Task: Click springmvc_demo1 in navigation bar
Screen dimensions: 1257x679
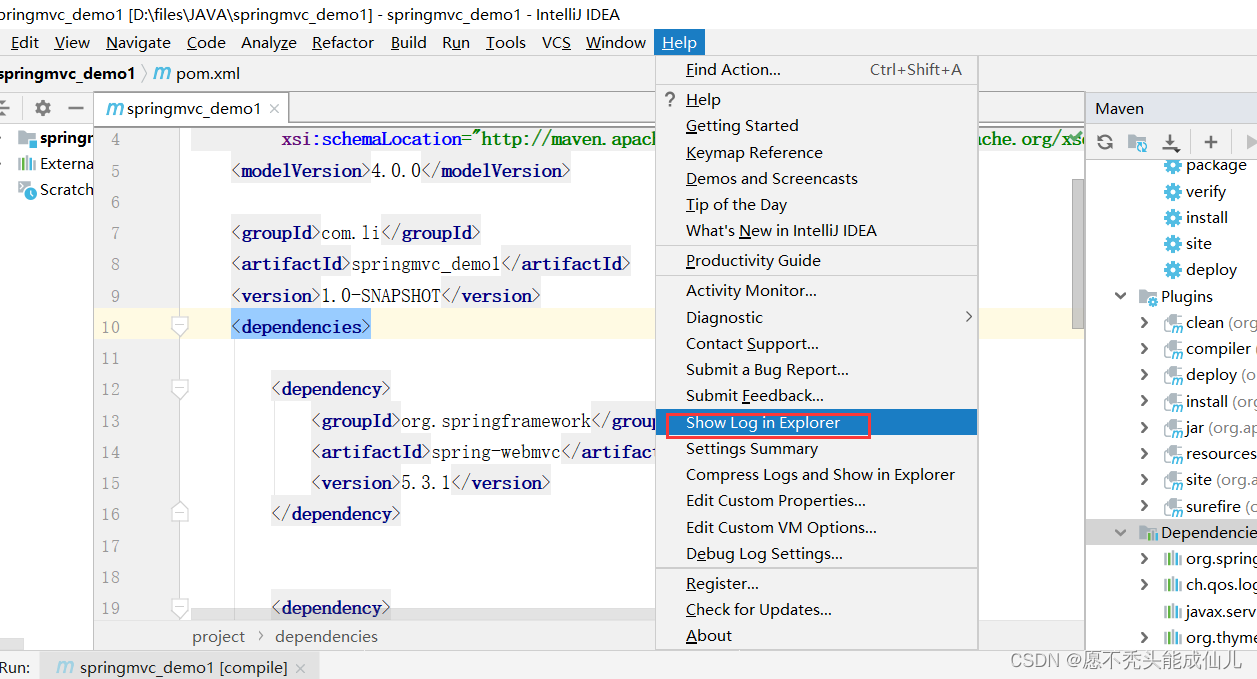Action: (67, 73)
